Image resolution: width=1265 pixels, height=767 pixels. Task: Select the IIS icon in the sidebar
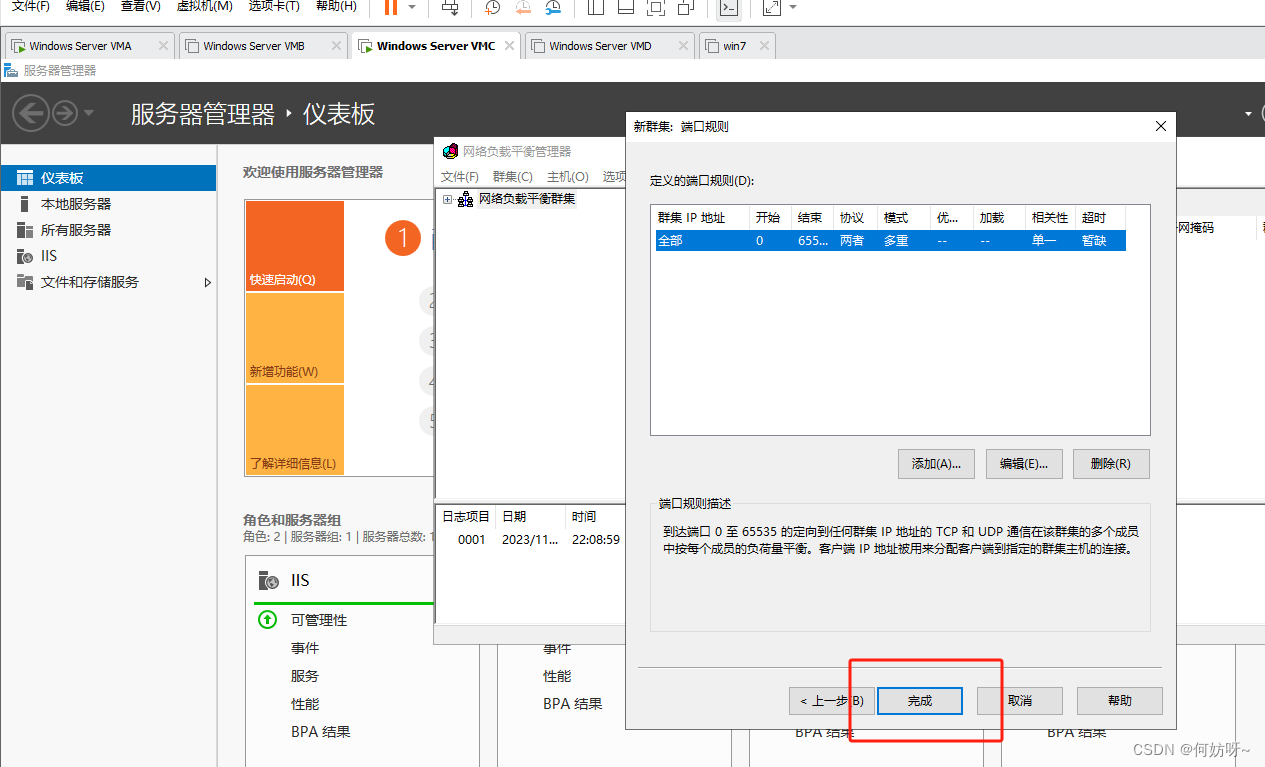click(x=25, y=256)
